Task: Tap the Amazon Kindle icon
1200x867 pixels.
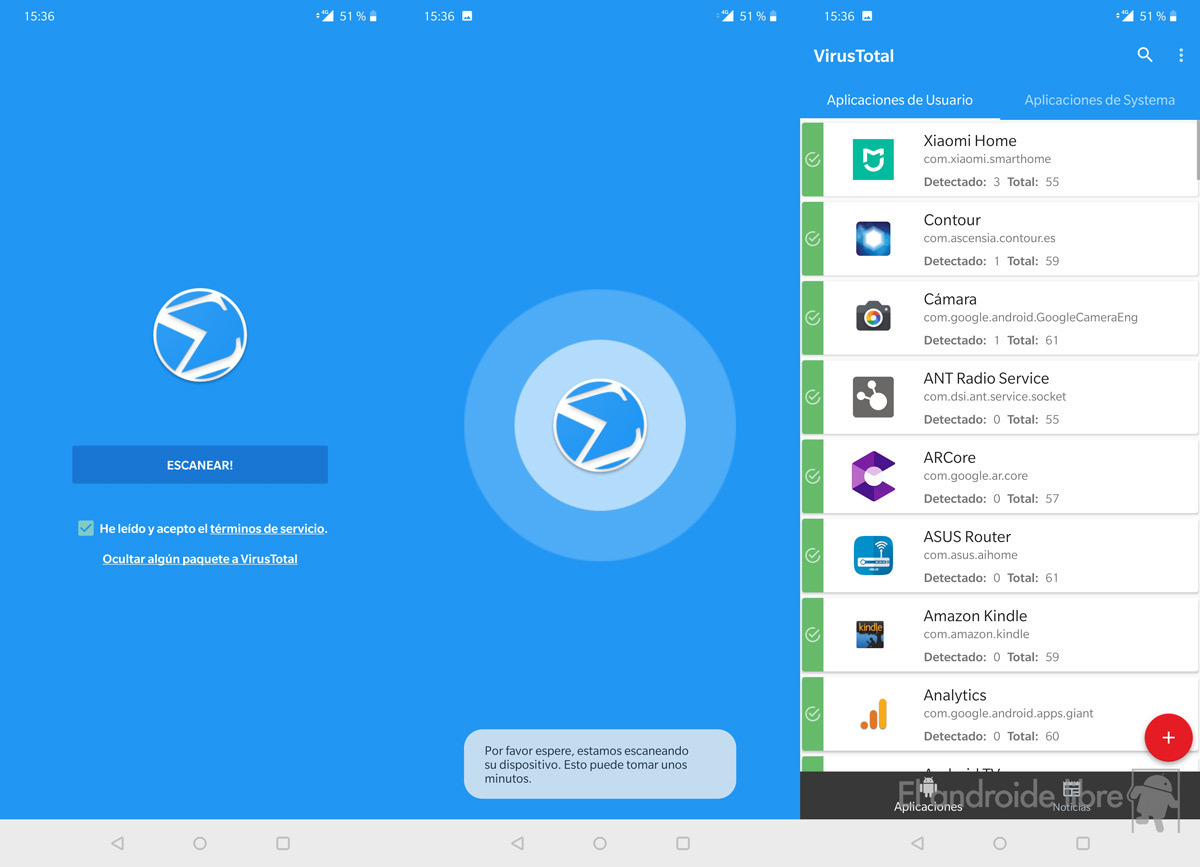Action: point(871,634)
